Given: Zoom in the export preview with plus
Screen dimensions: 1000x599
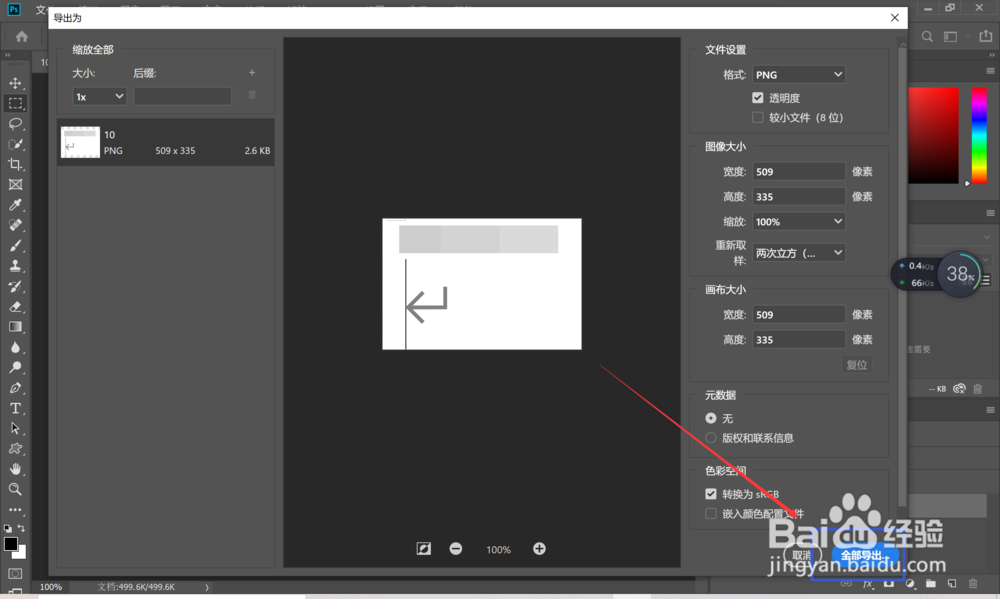Looking at the screenshot, I should tap(539, 549).
